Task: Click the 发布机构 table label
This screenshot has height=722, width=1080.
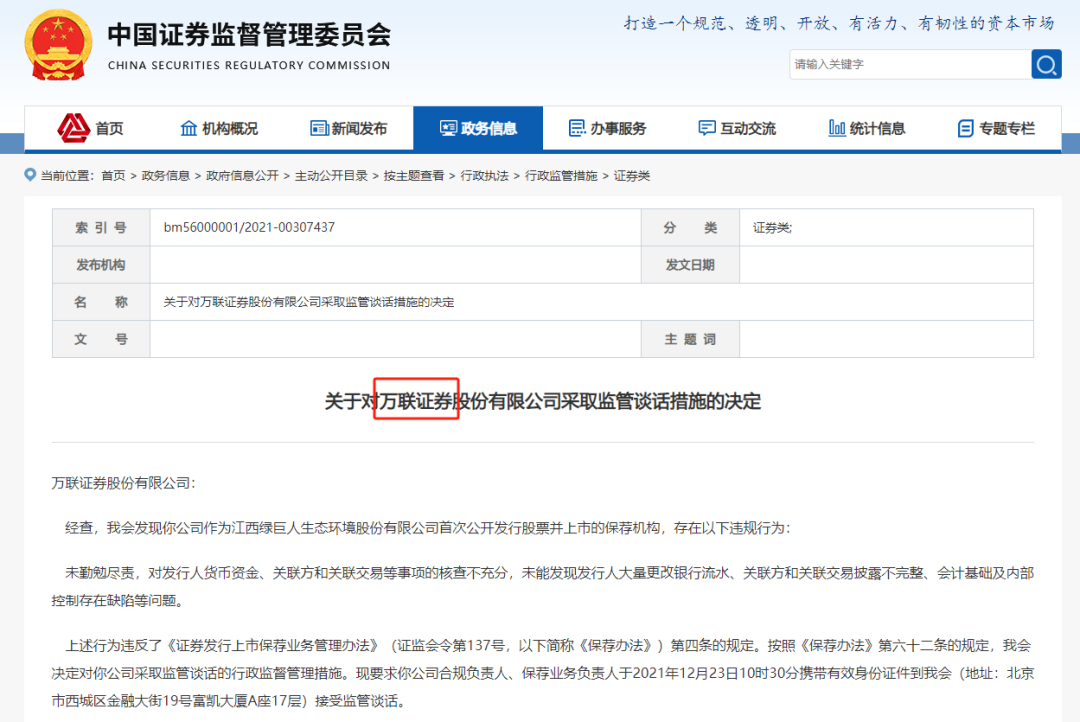Action: (x=101, y=265)
